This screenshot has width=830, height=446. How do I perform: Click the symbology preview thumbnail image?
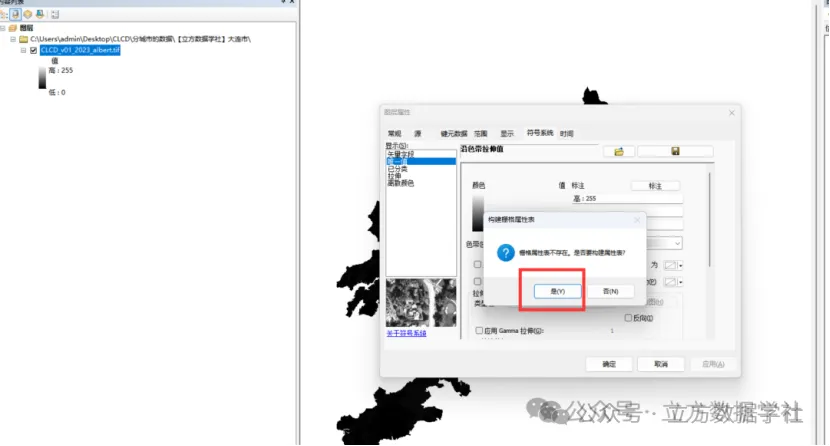(x=421, y=303)
